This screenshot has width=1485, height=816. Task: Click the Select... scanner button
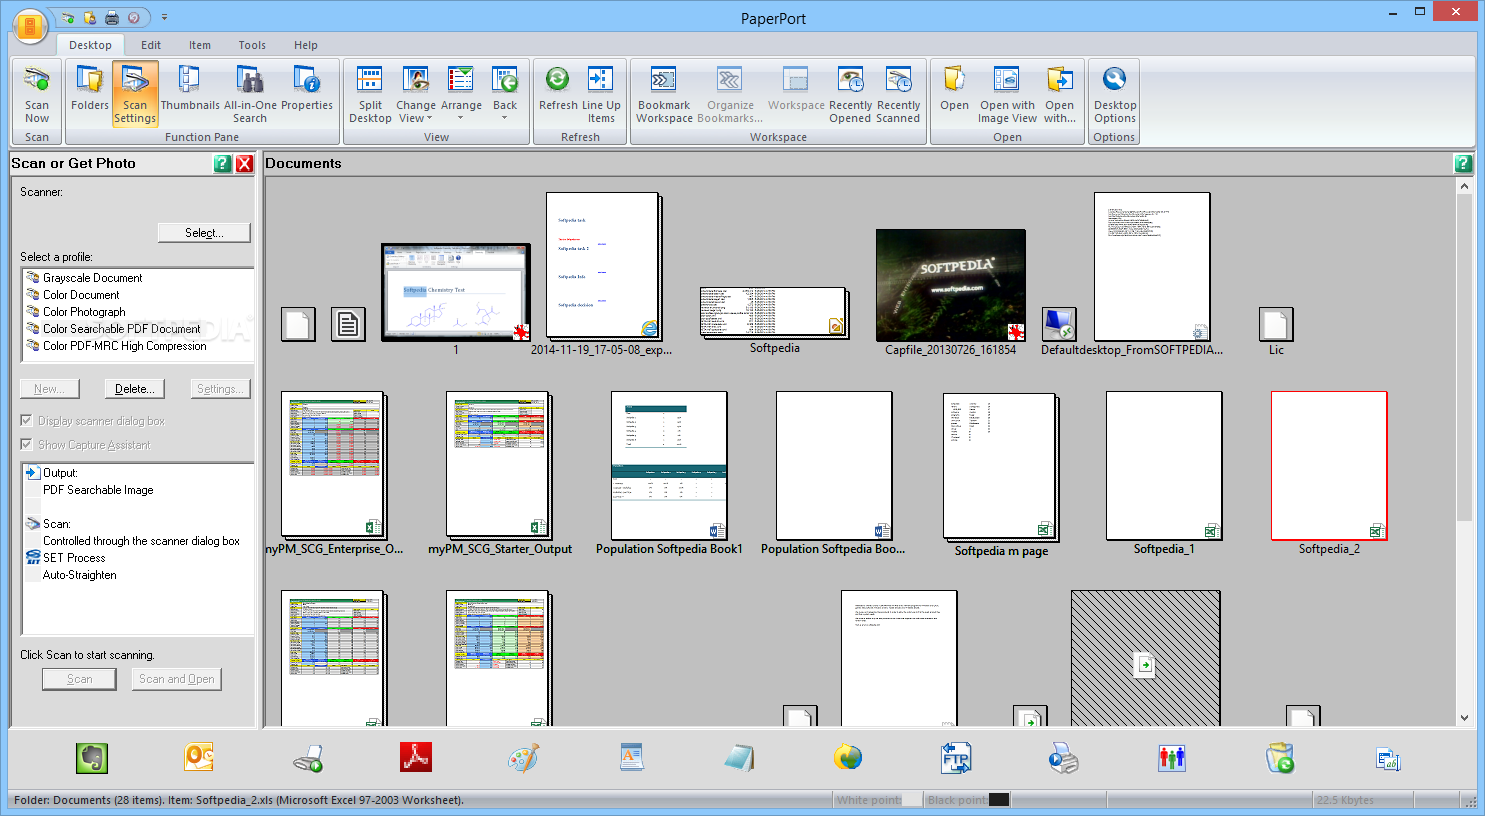pyautogui.click(x=204, y=233)
